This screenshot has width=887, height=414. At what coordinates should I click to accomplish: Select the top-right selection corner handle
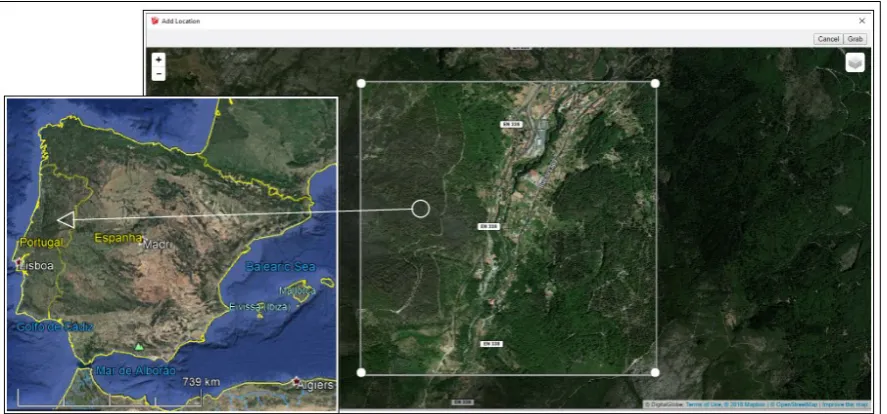click(655, 83)
